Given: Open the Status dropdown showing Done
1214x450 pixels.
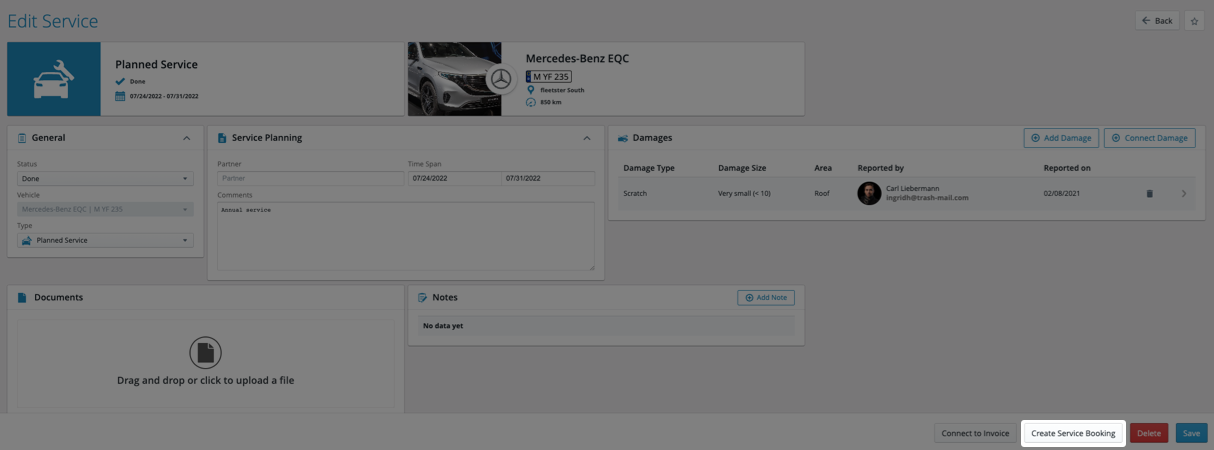Looking at the screenshot, I should (x=105, y=179).
